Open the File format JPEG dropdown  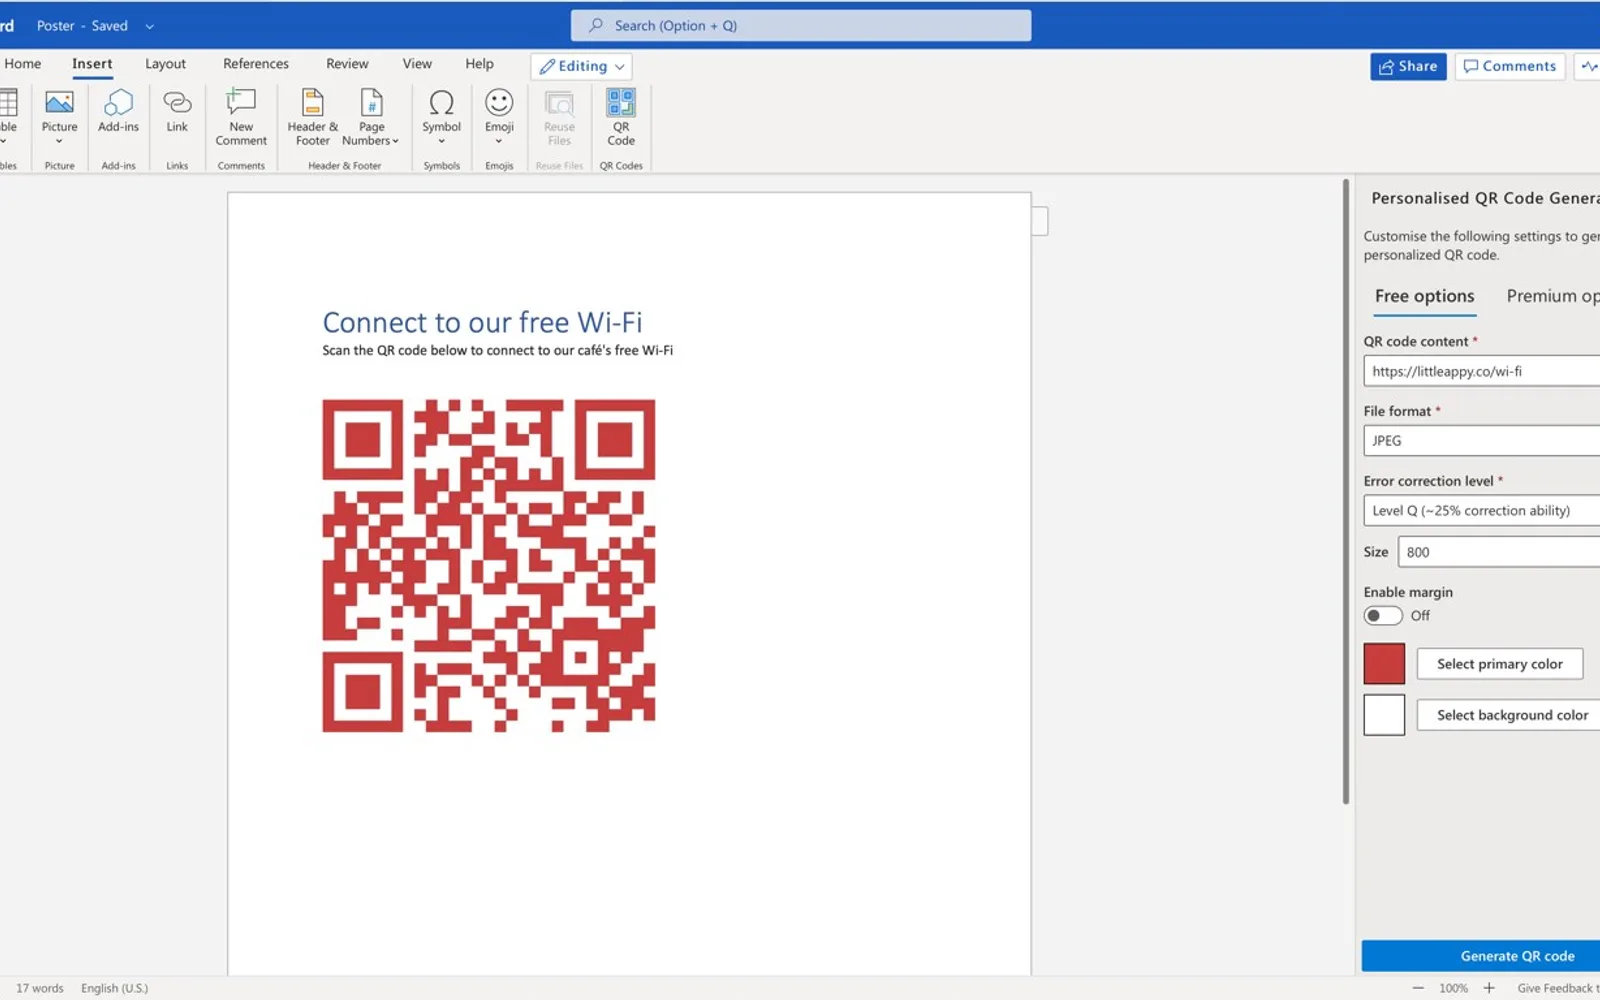click(x=1482, y=440)
